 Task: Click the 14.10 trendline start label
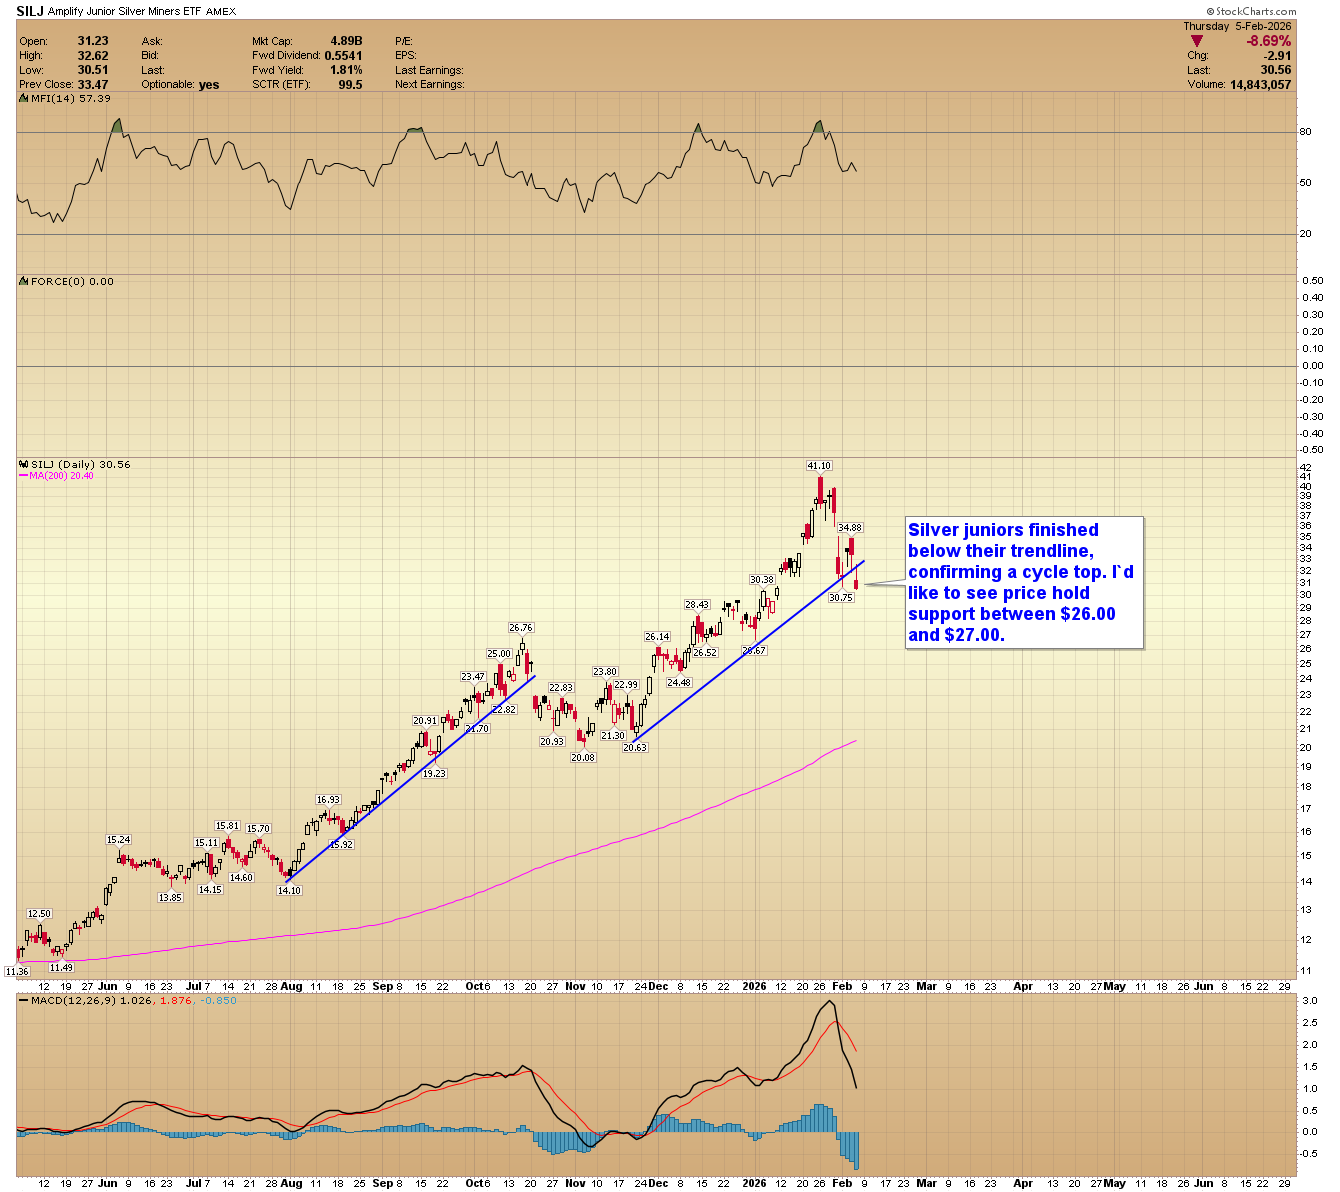point(289,890)
